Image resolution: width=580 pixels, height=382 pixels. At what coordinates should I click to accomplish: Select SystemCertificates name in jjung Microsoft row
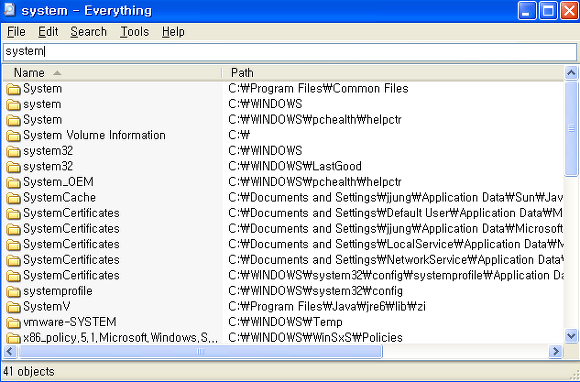[x=71, y=229]
